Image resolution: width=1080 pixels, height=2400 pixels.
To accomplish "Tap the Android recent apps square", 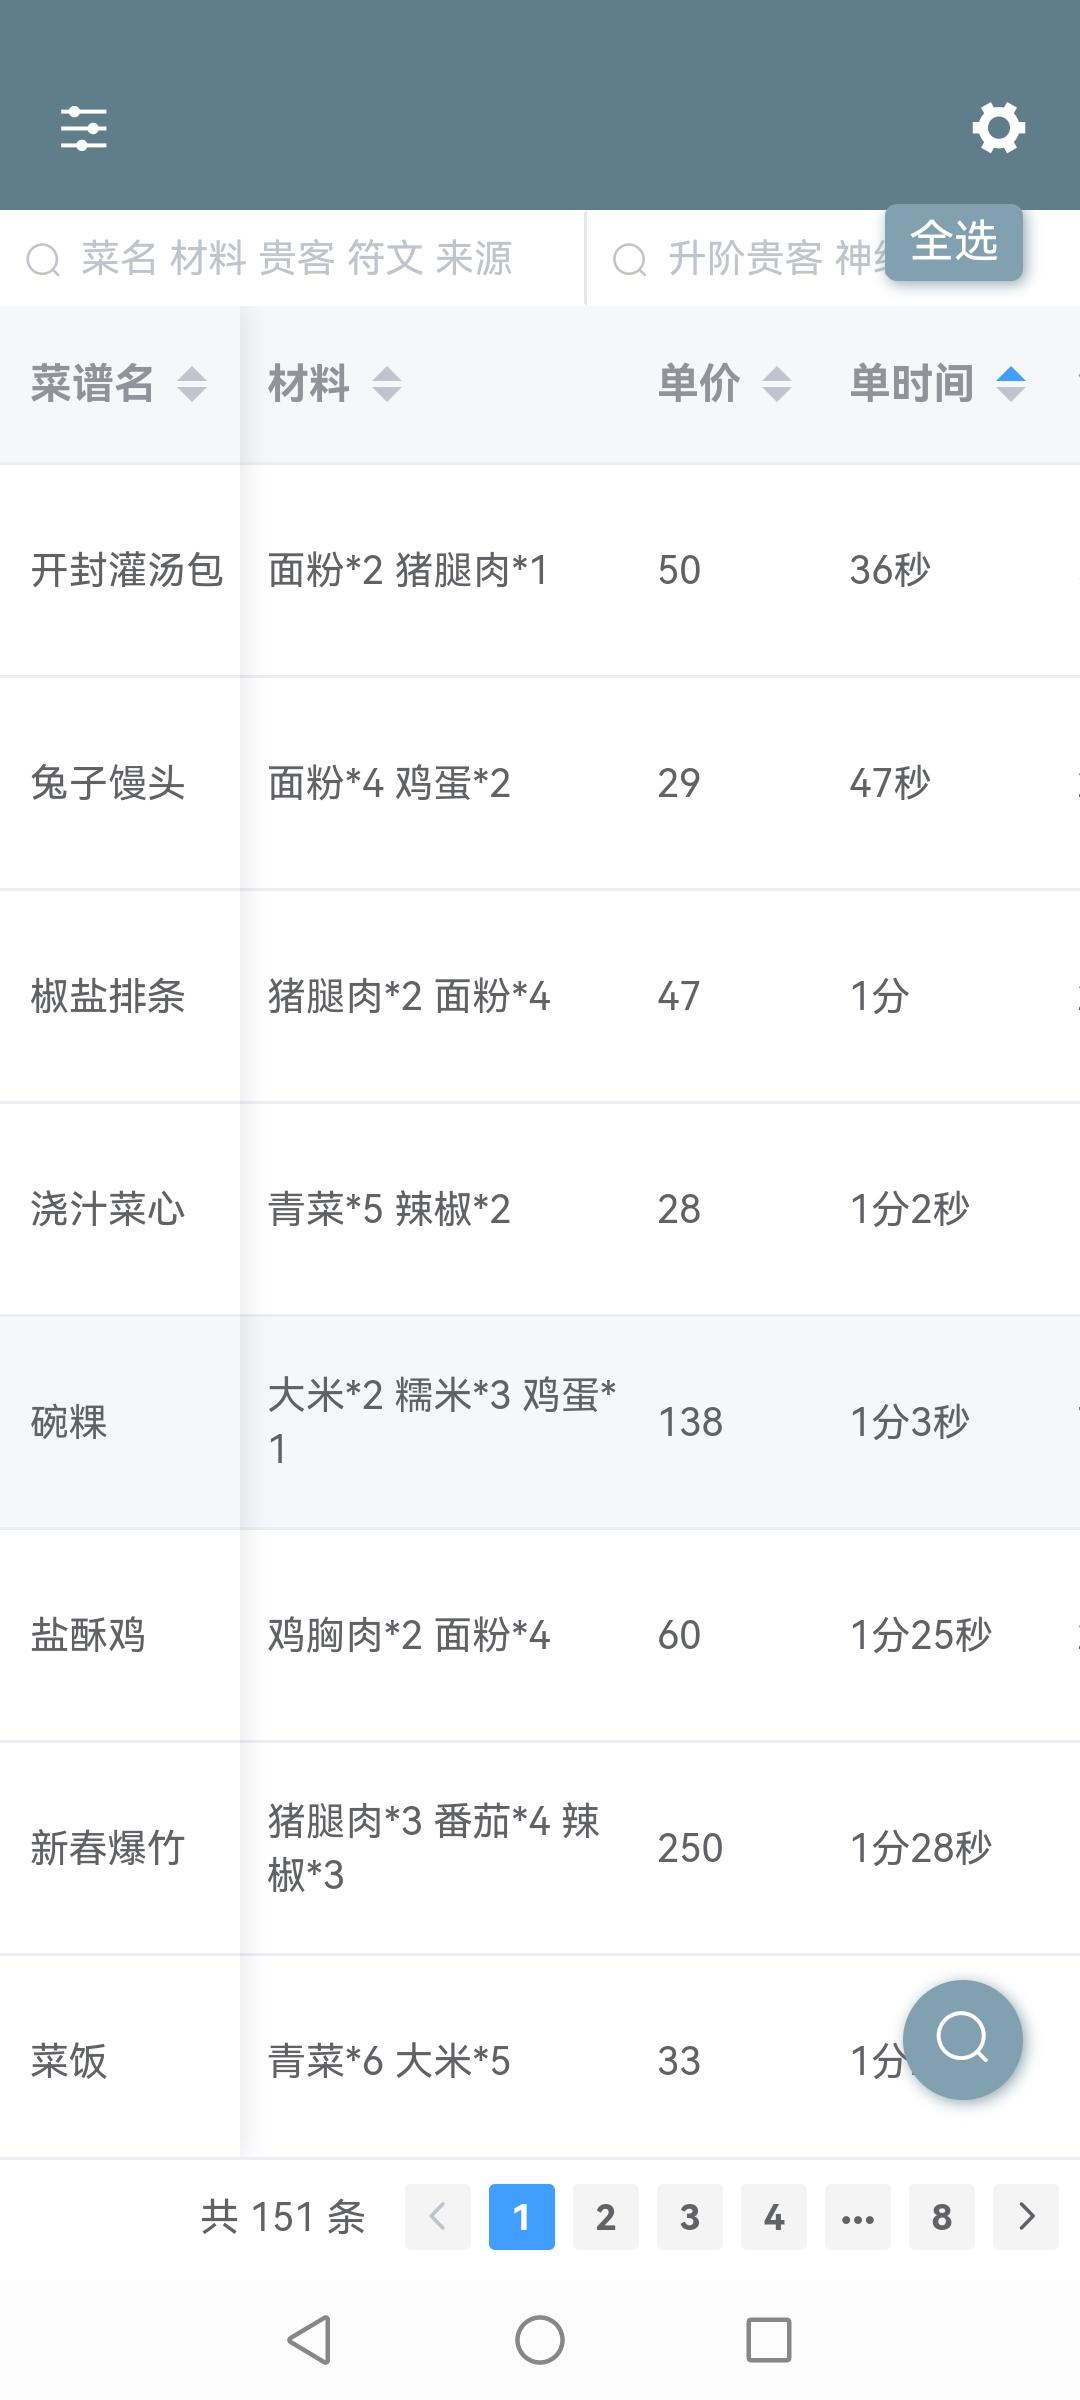I will coord(769,2340).
